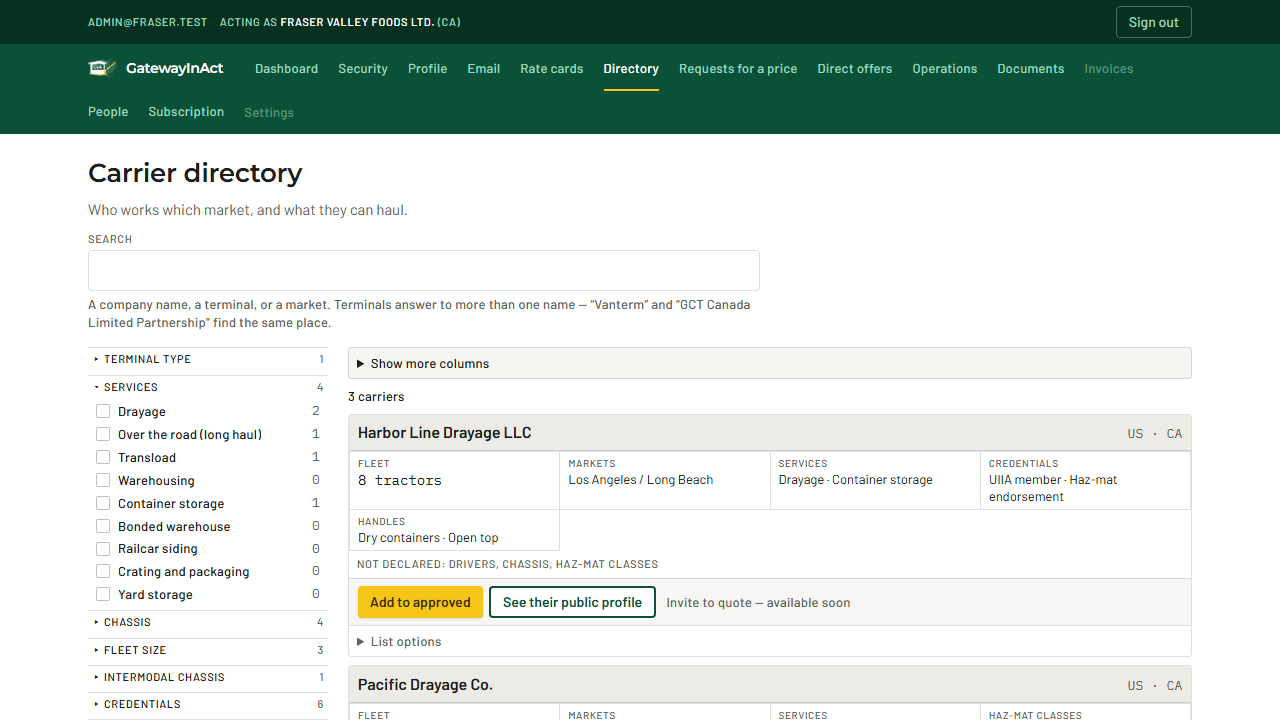Click the Harbor Line Drayage LLC heading
Screen dimensions: 1280x720
coord(445,433)
